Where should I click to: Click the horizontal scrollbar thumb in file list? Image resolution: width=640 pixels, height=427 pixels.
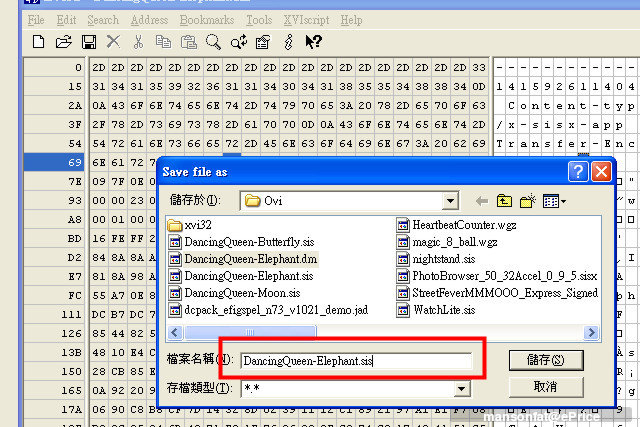click(x=250, y=332)
